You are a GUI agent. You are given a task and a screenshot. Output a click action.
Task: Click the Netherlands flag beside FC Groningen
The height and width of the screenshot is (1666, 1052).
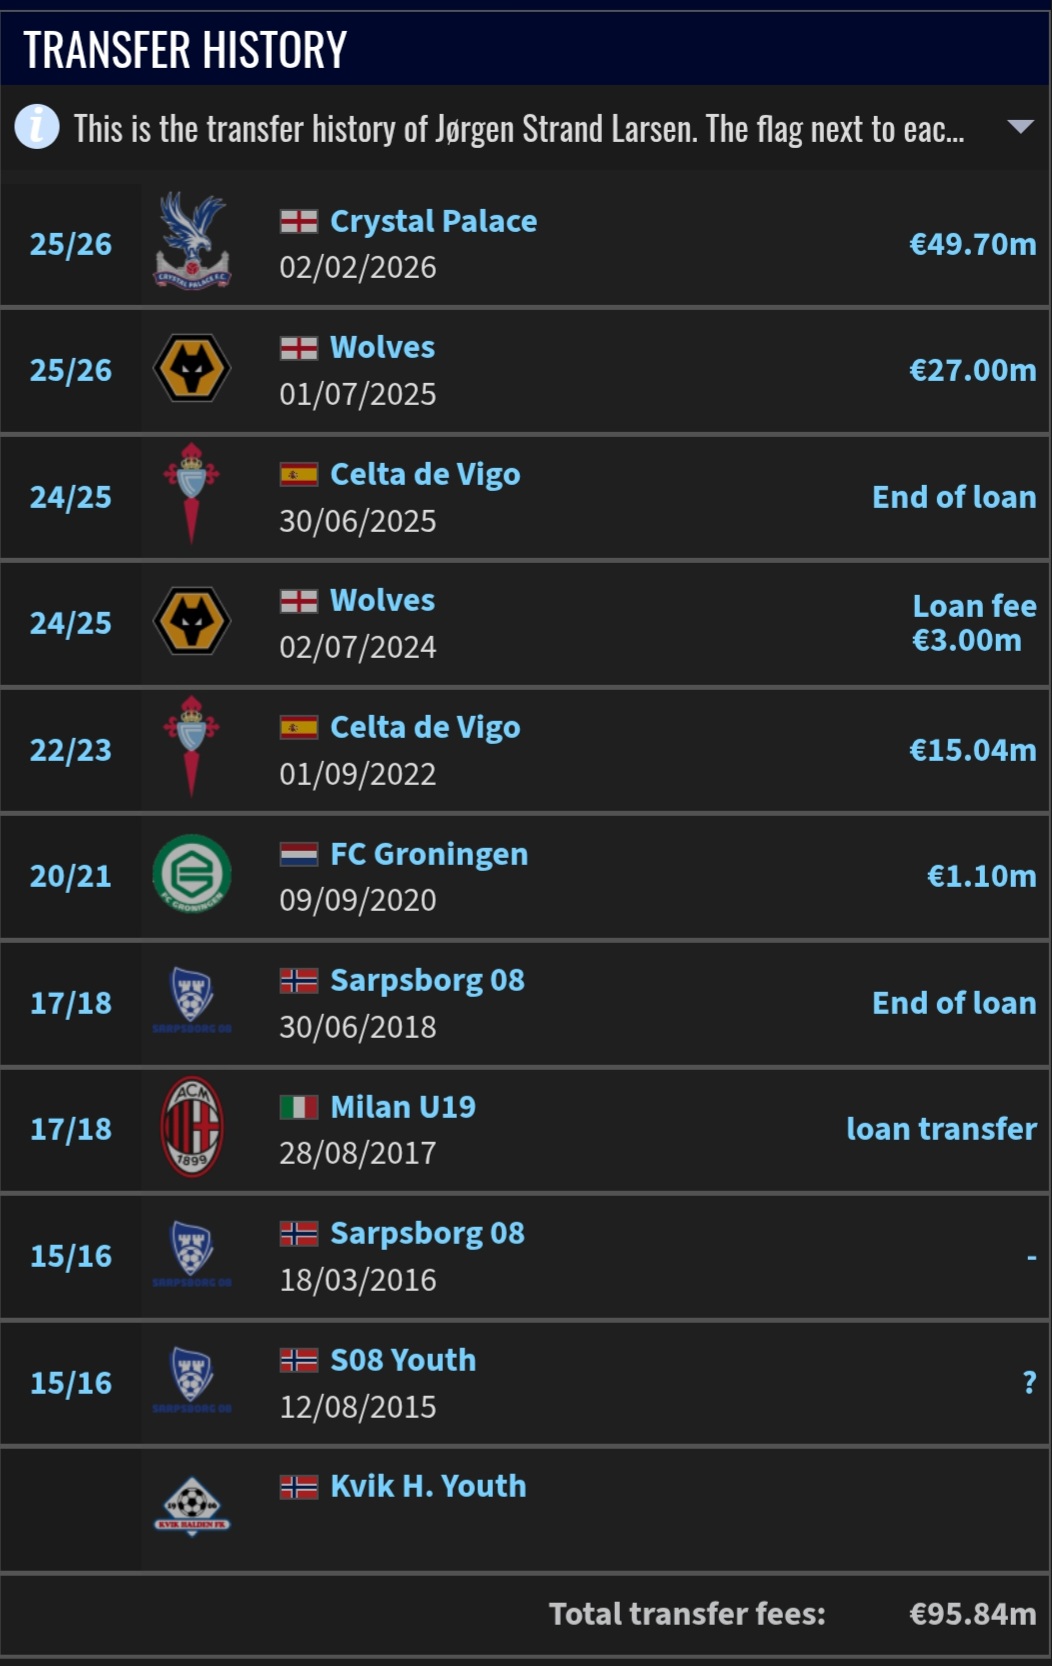point(299,854)
